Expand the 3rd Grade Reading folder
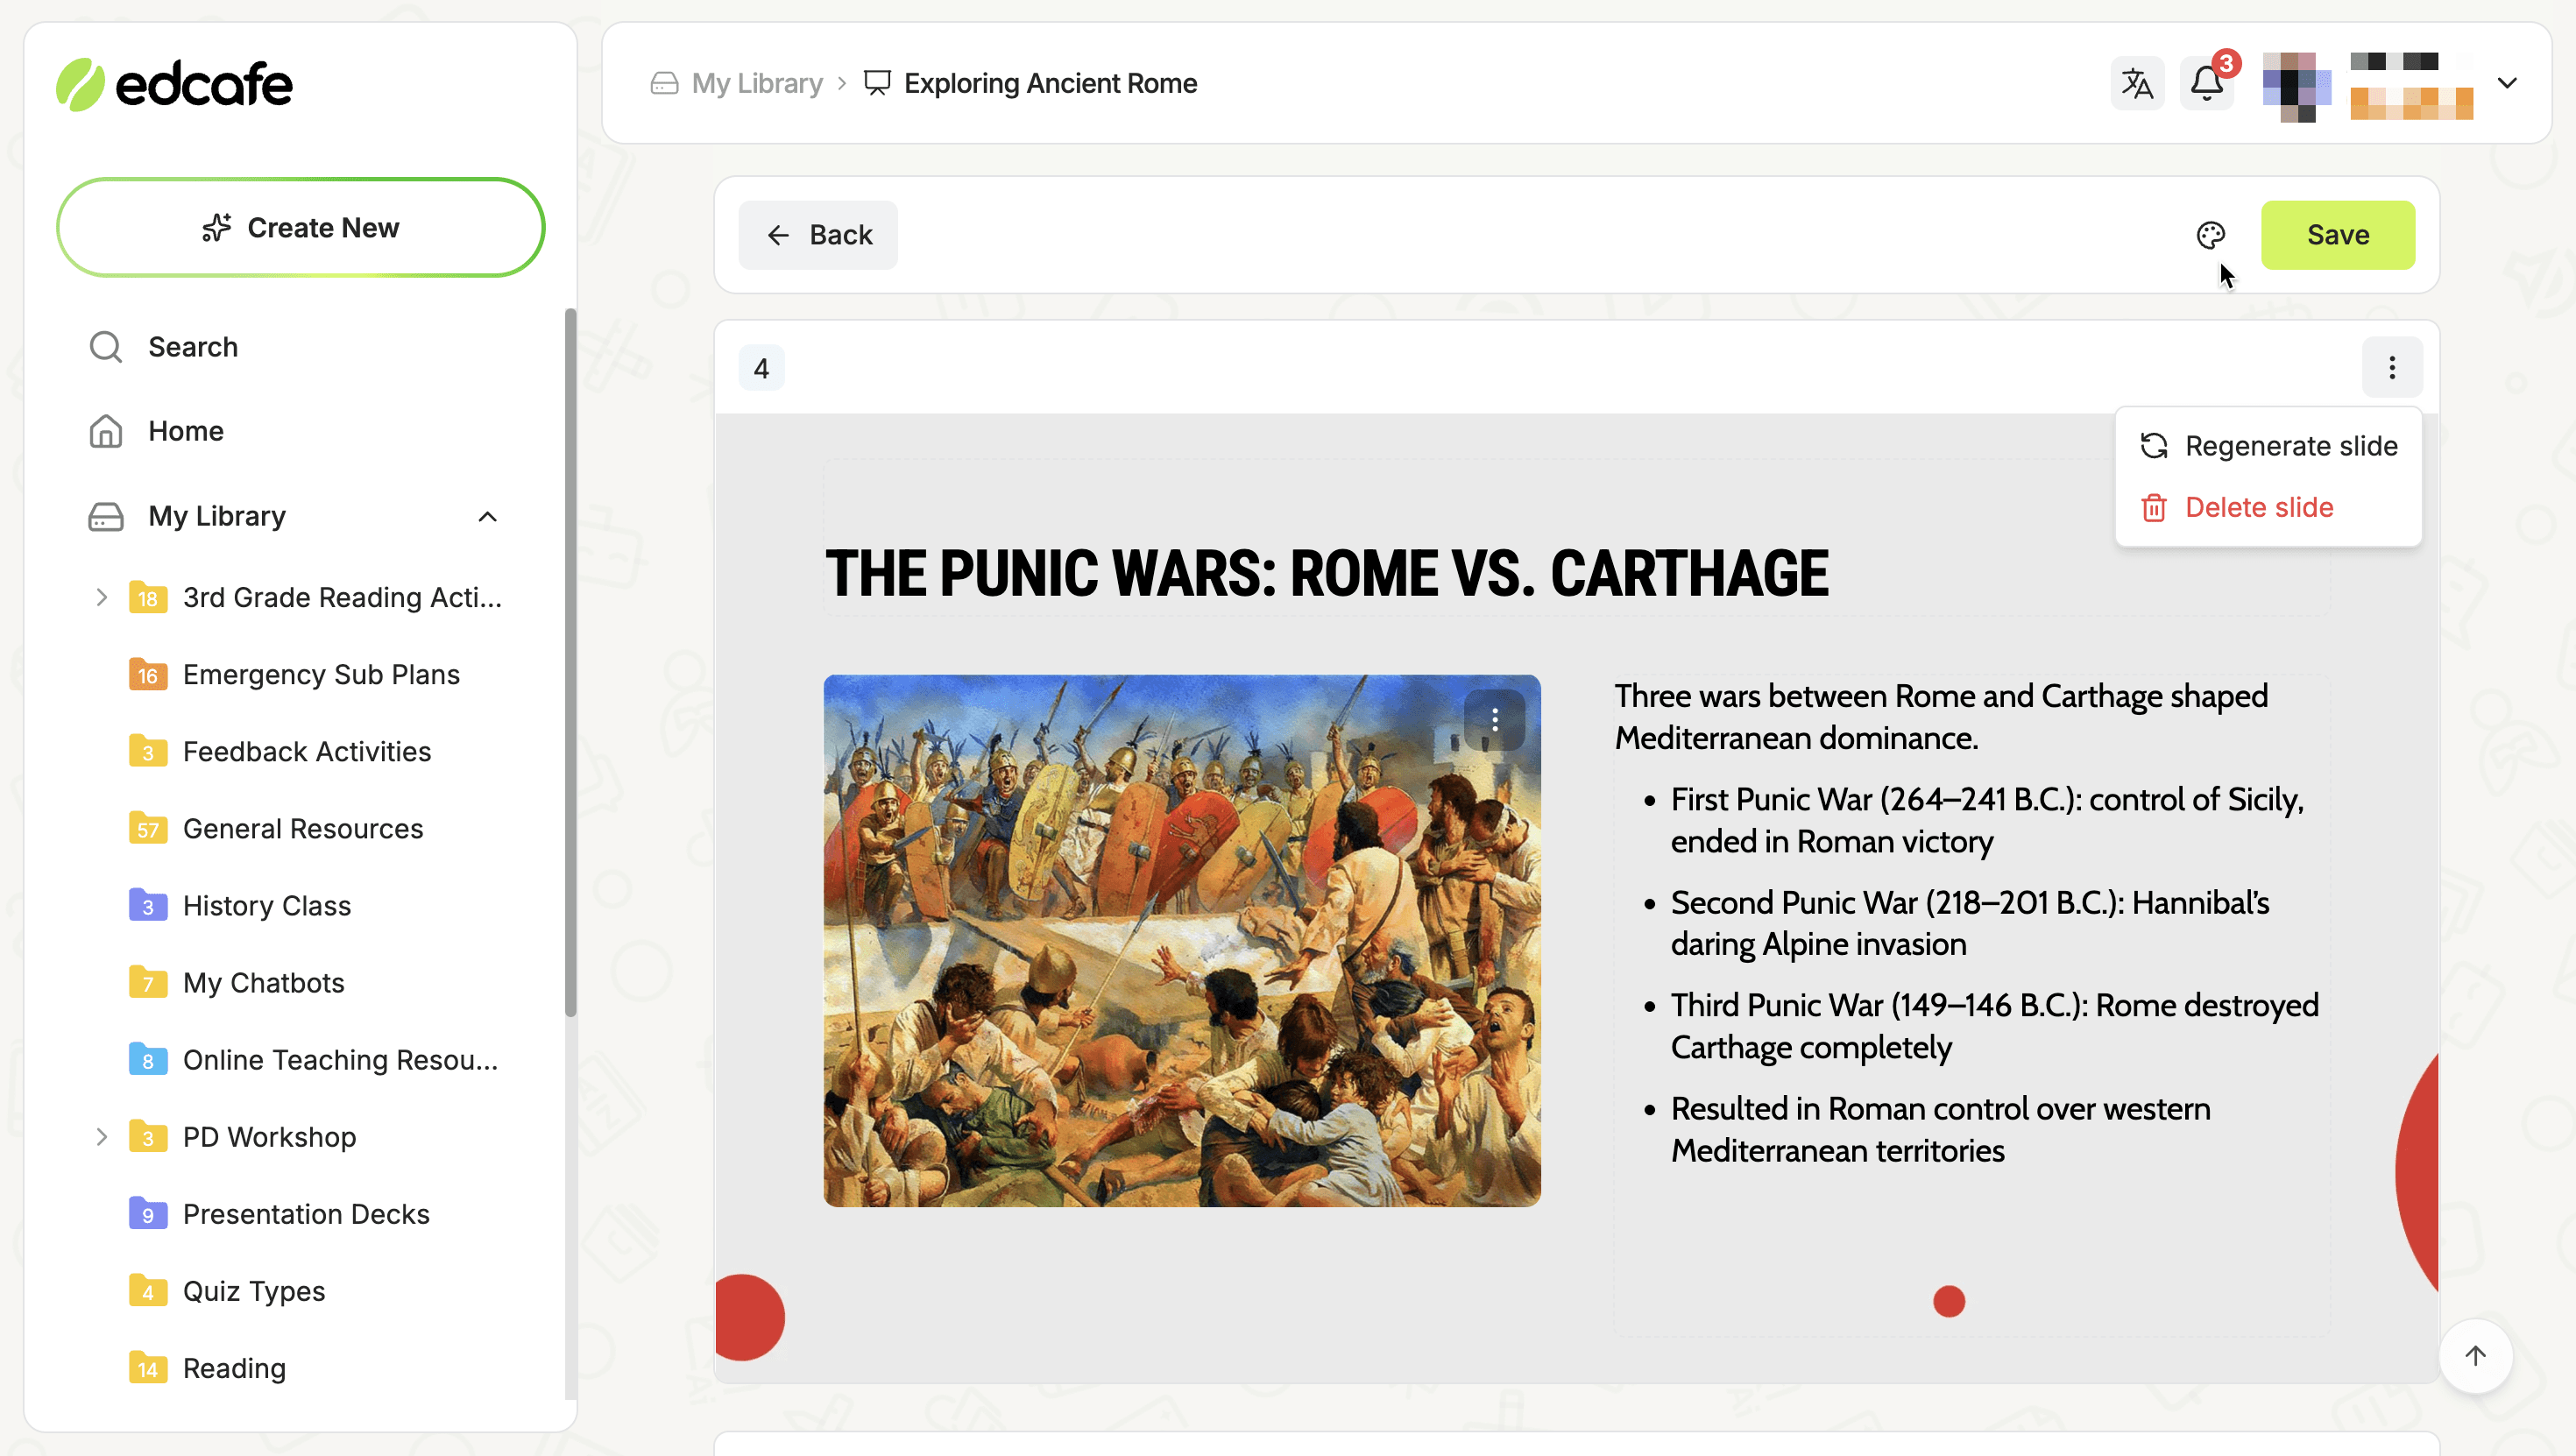Screen dimensions: 2576x1456 [x=101, y=597]
